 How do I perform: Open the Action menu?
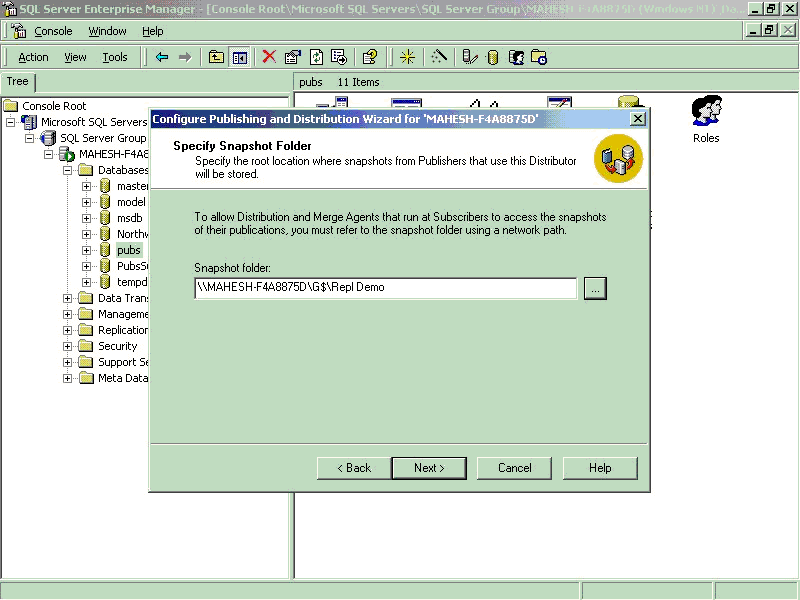tap(33, 57)
